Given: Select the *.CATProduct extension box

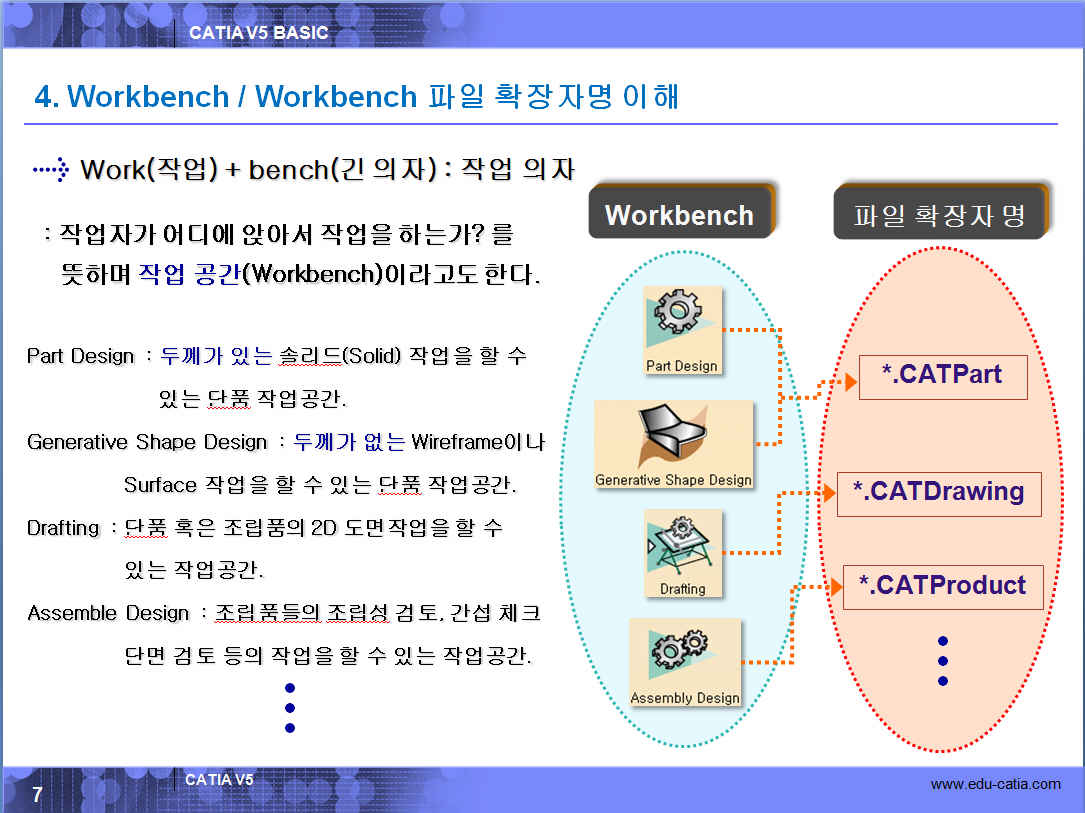Looking at the screenshot, I should (x=943, y=586).
